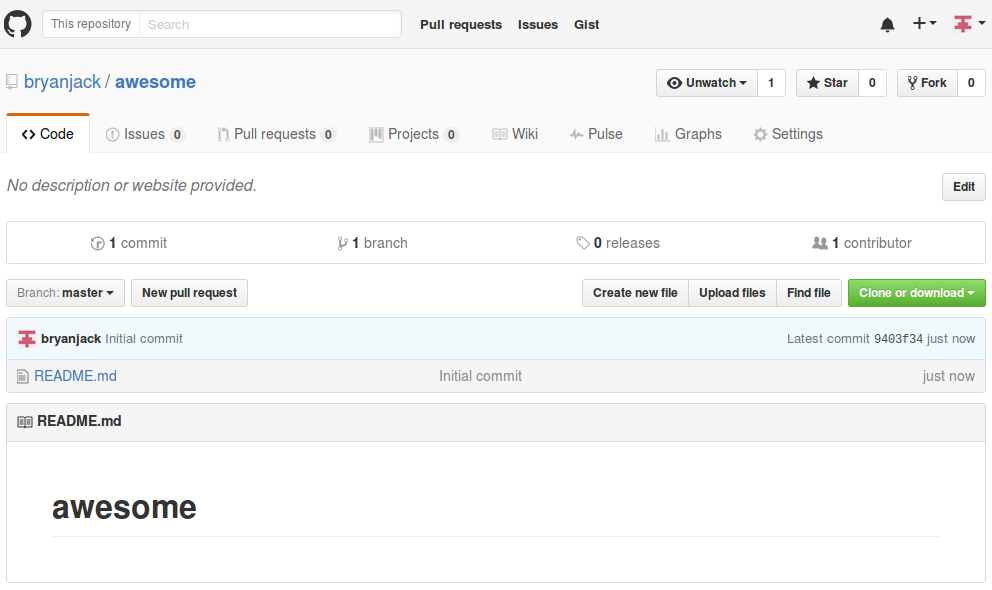This screenshot has width=992, height=590.
Task: Fork the repository
Action: pos(927,83)
